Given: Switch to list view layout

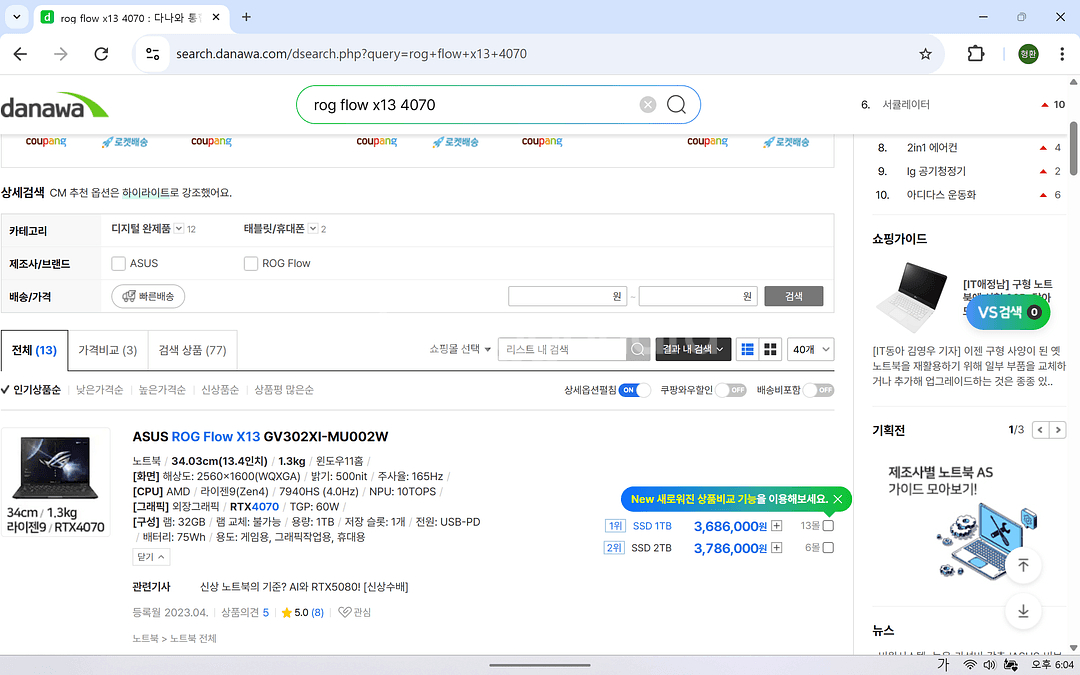Looking at the screenshot, I should click(x=747, y=349).
